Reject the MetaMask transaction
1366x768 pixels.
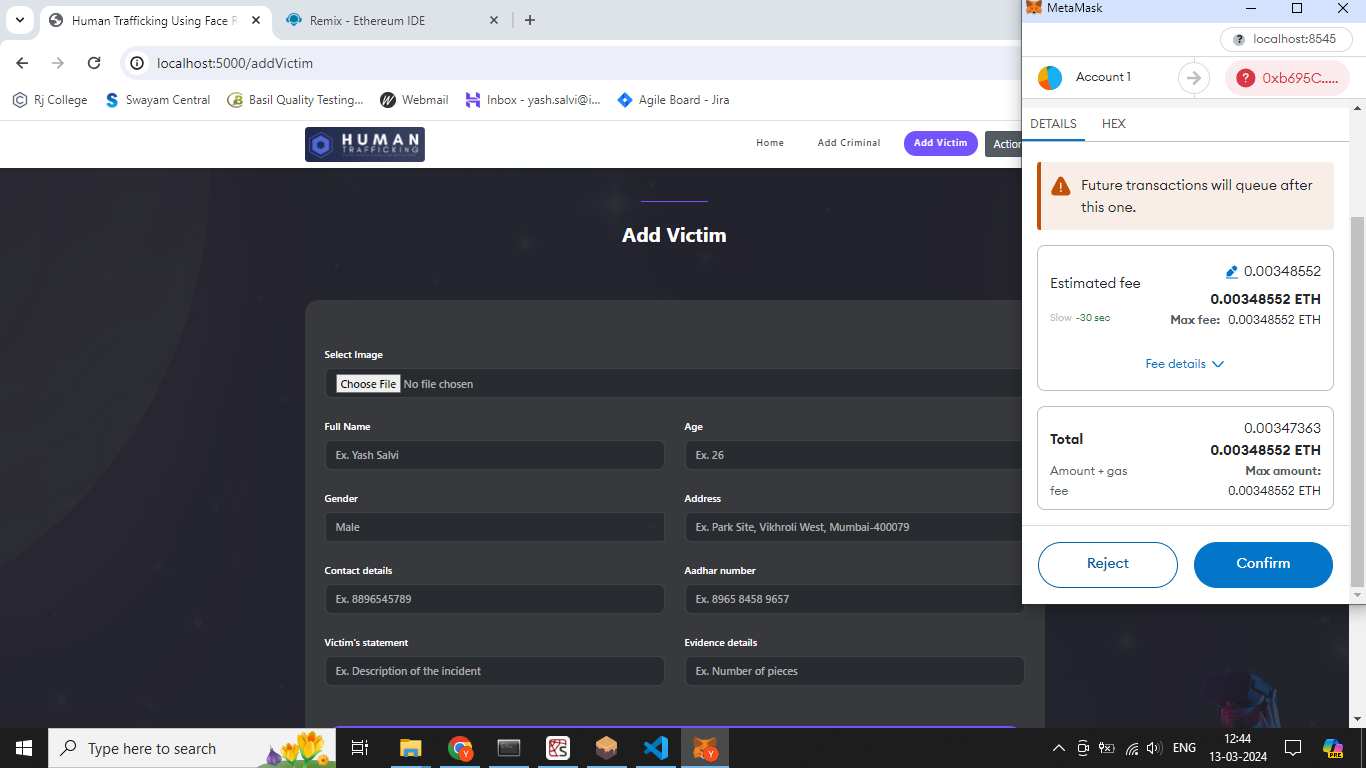pos(1107,564)
